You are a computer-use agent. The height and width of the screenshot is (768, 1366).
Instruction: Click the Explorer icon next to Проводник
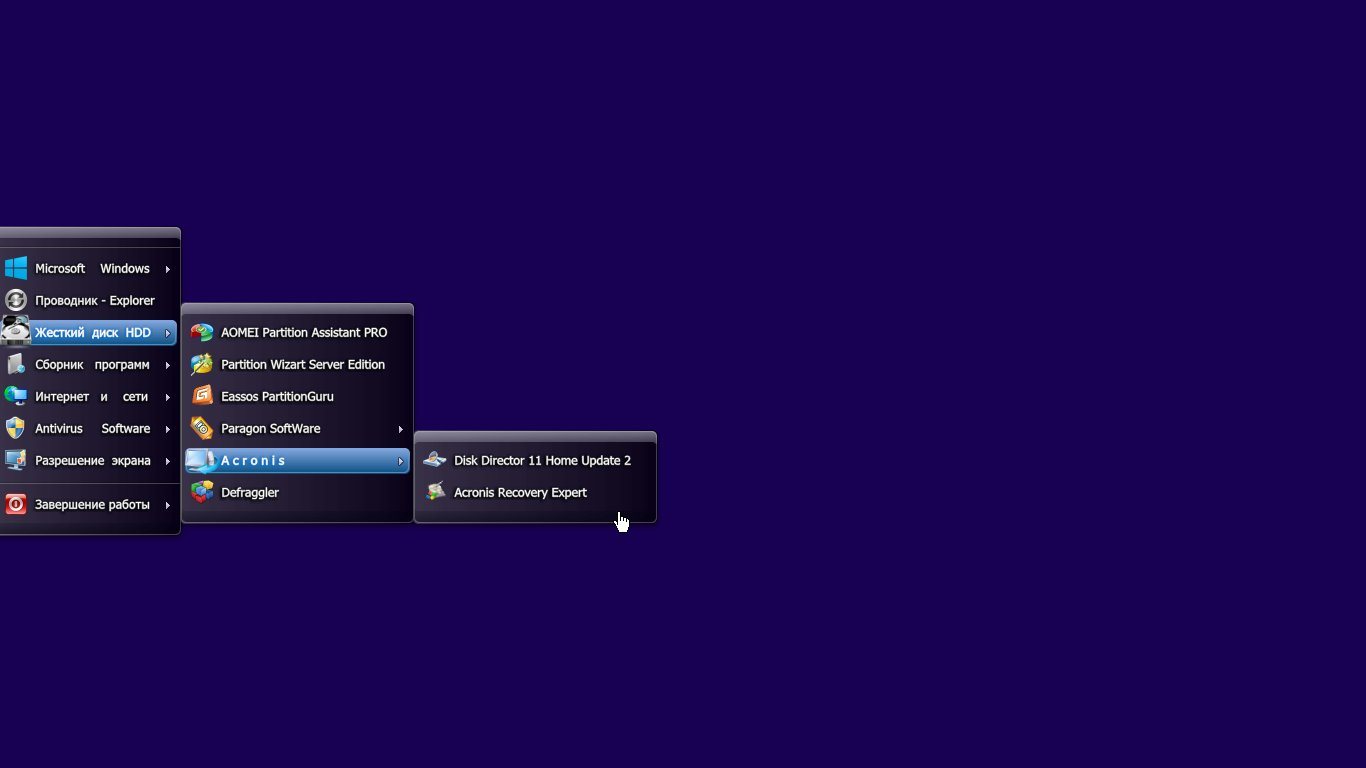(15, 300)
